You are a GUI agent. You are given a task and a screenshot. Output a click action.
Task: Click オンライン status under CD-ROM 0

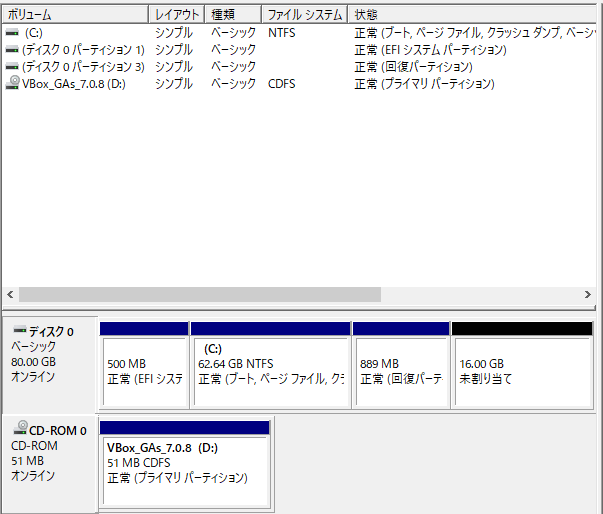[x=33, y=476]
